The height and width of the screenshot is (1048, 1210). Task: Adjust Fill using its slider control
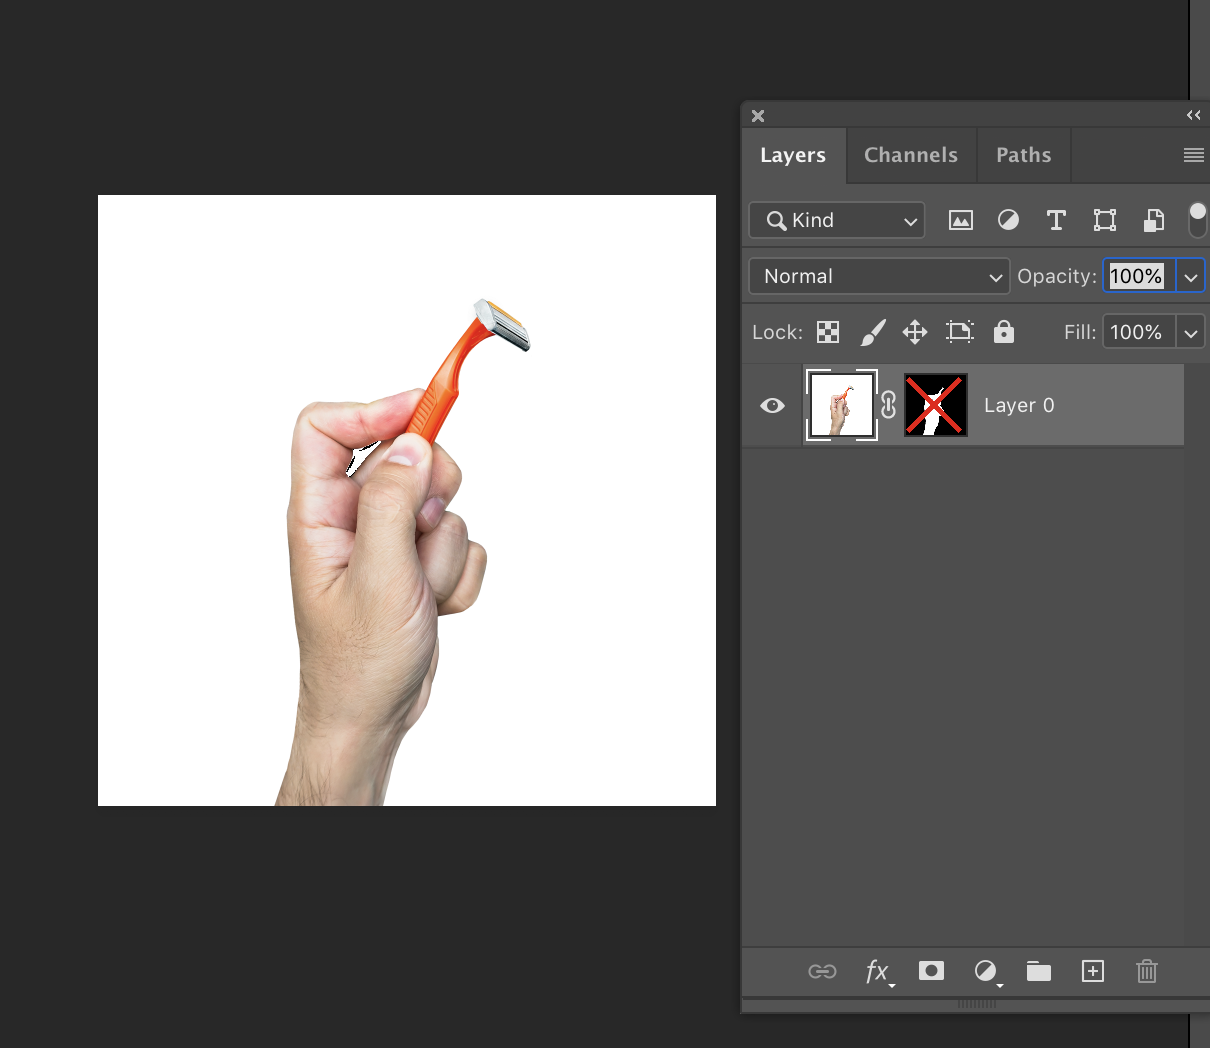[x=1190, y=331]
